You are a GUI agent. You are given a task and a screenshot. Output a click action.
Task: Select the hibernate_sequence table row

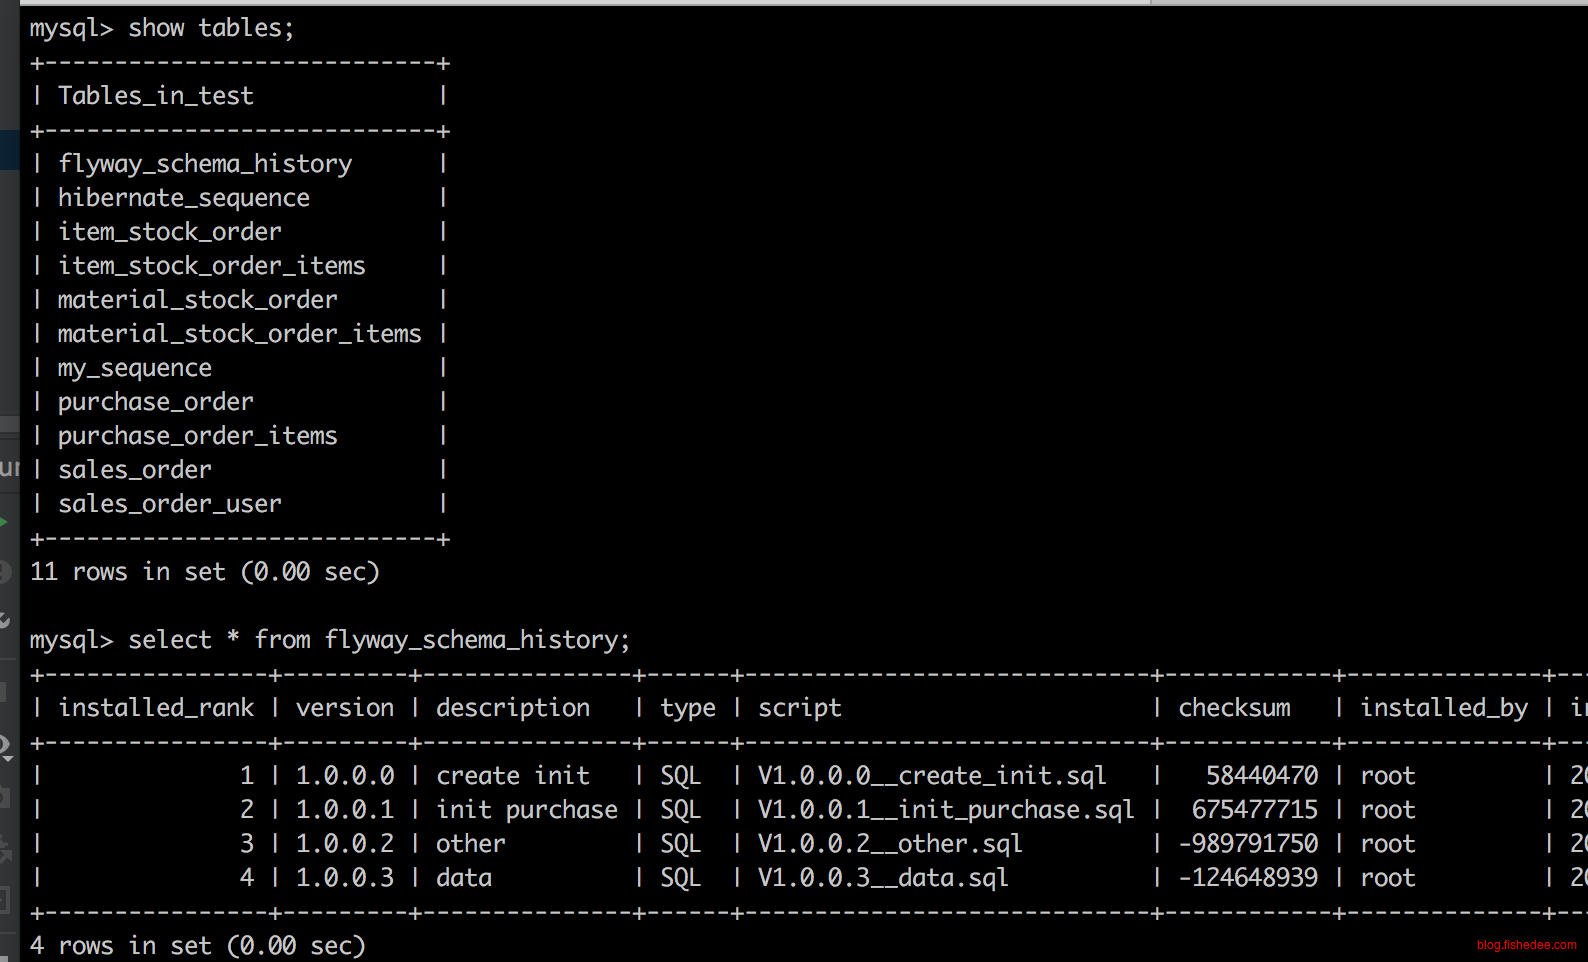click(x=183, y=198)
